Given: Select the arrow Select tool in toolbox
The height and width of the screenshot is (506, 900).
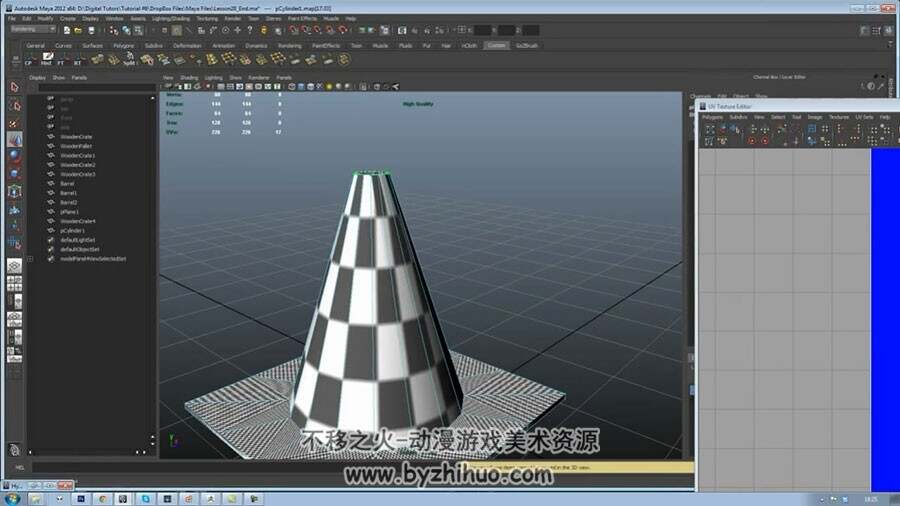Looking at the screenshot, I should click(x=14, y=87).
